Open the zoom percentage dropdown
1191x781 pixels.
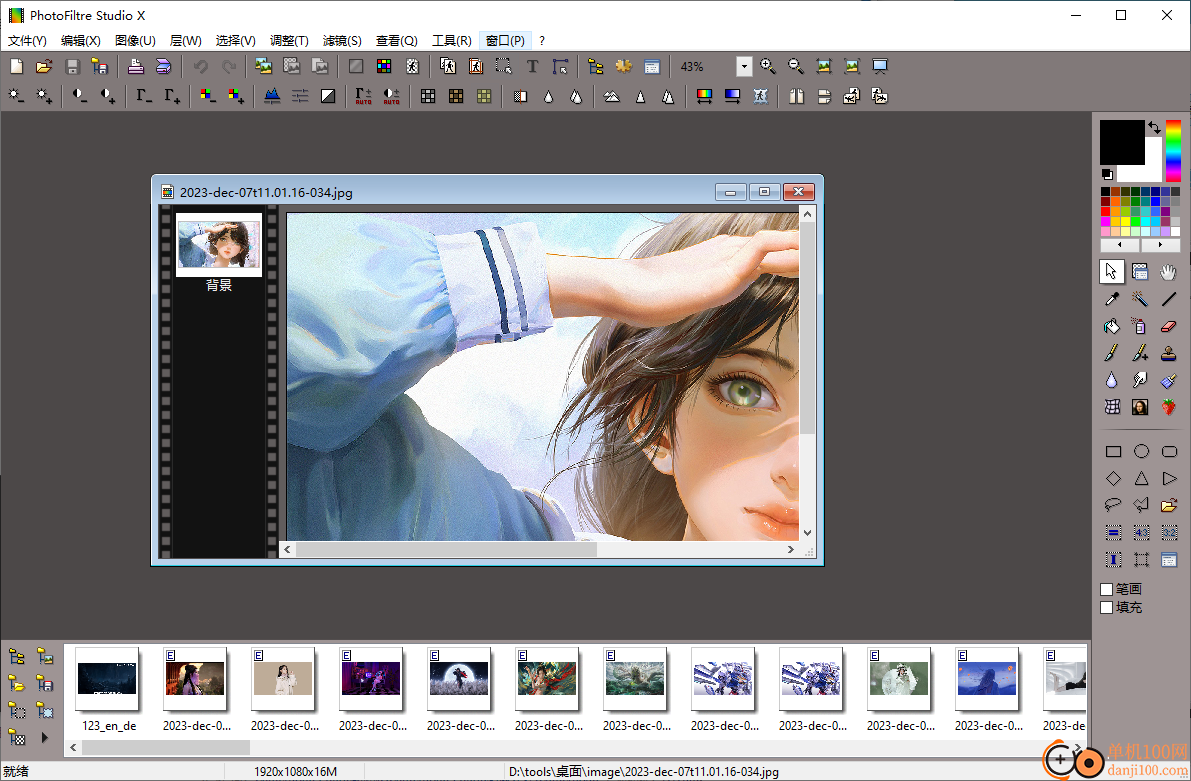point(744,67)
